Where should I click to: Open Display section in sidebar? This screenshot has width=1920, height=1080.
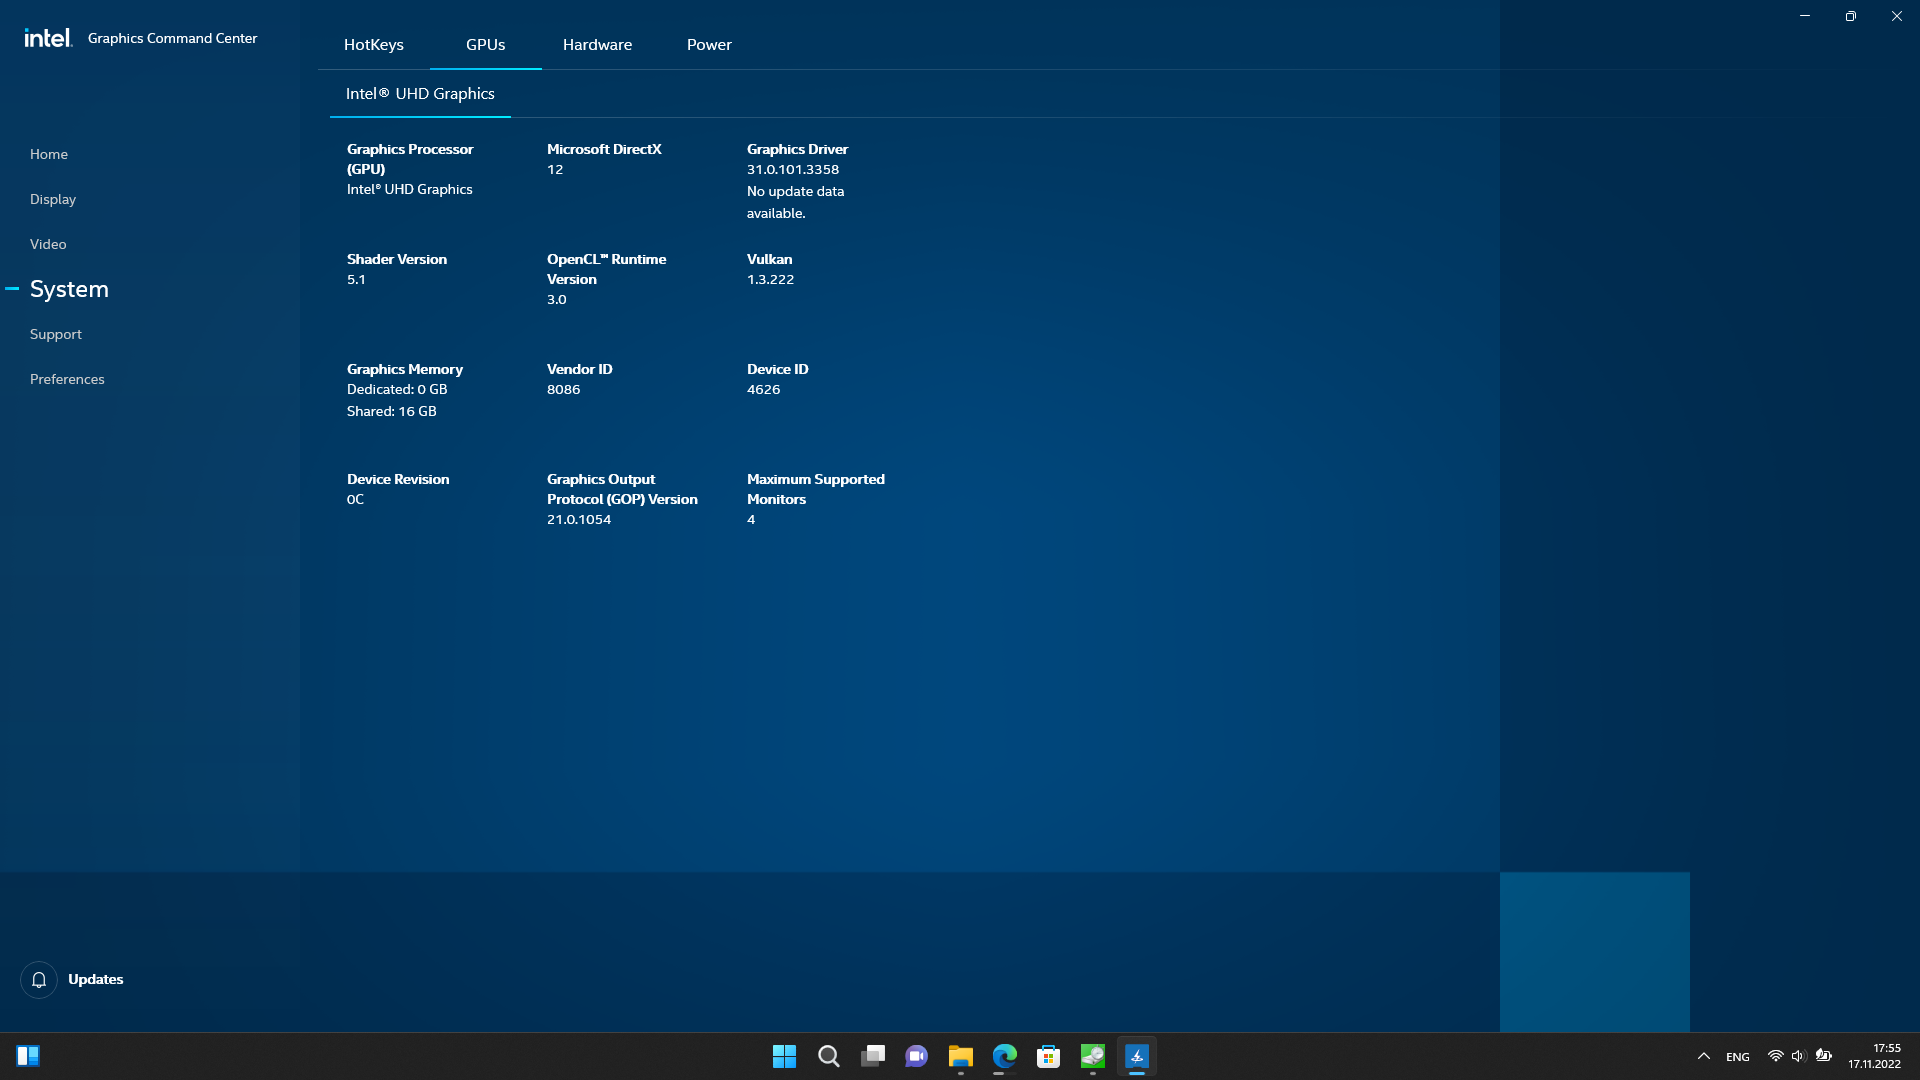(53, 199)
